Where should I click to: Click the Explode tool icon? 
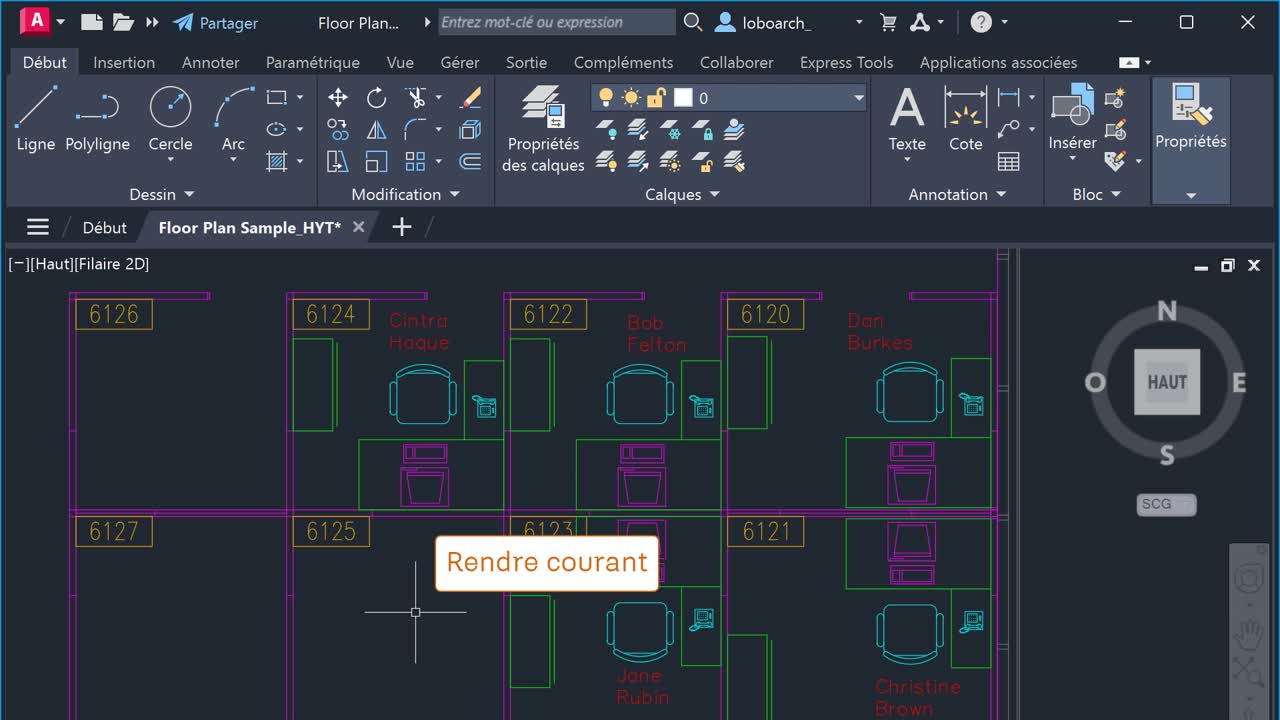[x=470, y=129]
